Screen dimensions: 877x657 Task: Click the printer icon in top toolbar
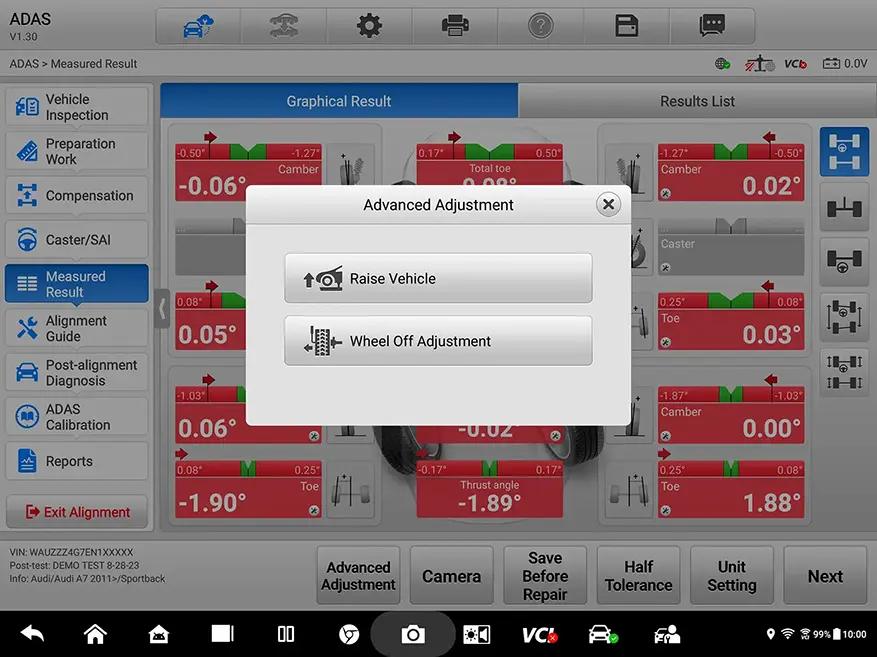(456, 26)
